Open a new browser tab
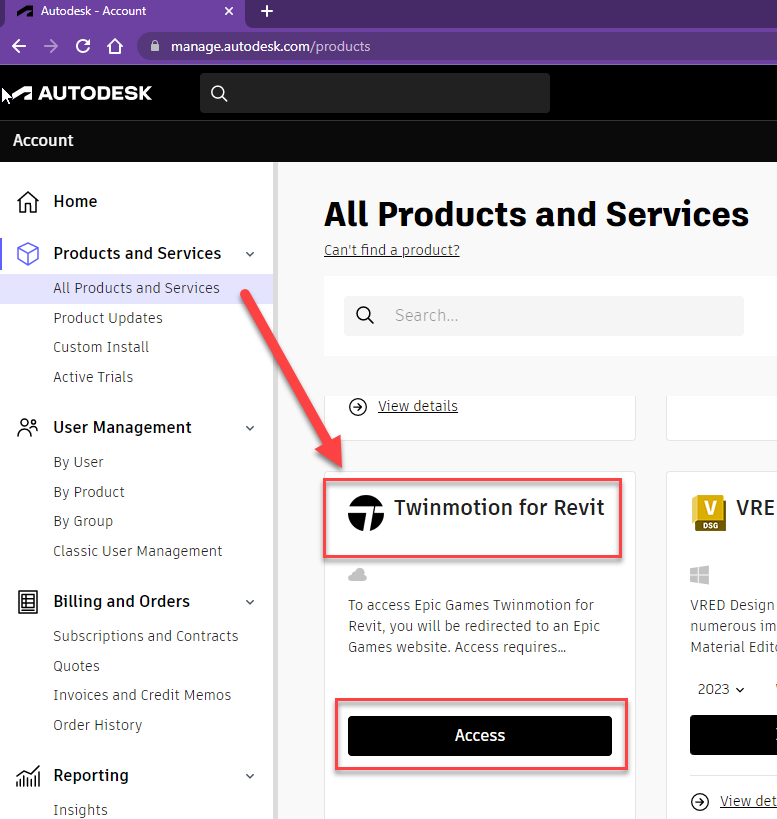Viewport: 777px width, 819px height. (x=267, y=11)
